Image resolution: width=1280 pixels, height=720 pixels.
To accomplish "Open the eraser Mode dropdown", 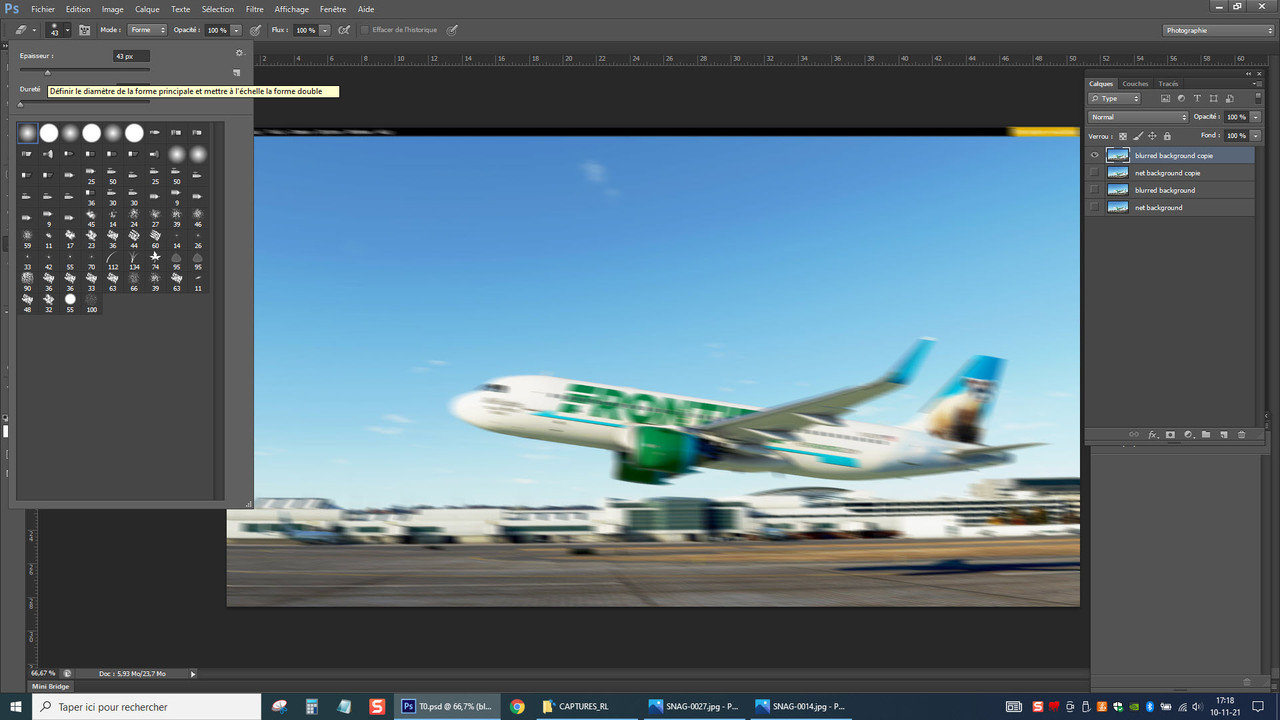I will pos(148,30).
